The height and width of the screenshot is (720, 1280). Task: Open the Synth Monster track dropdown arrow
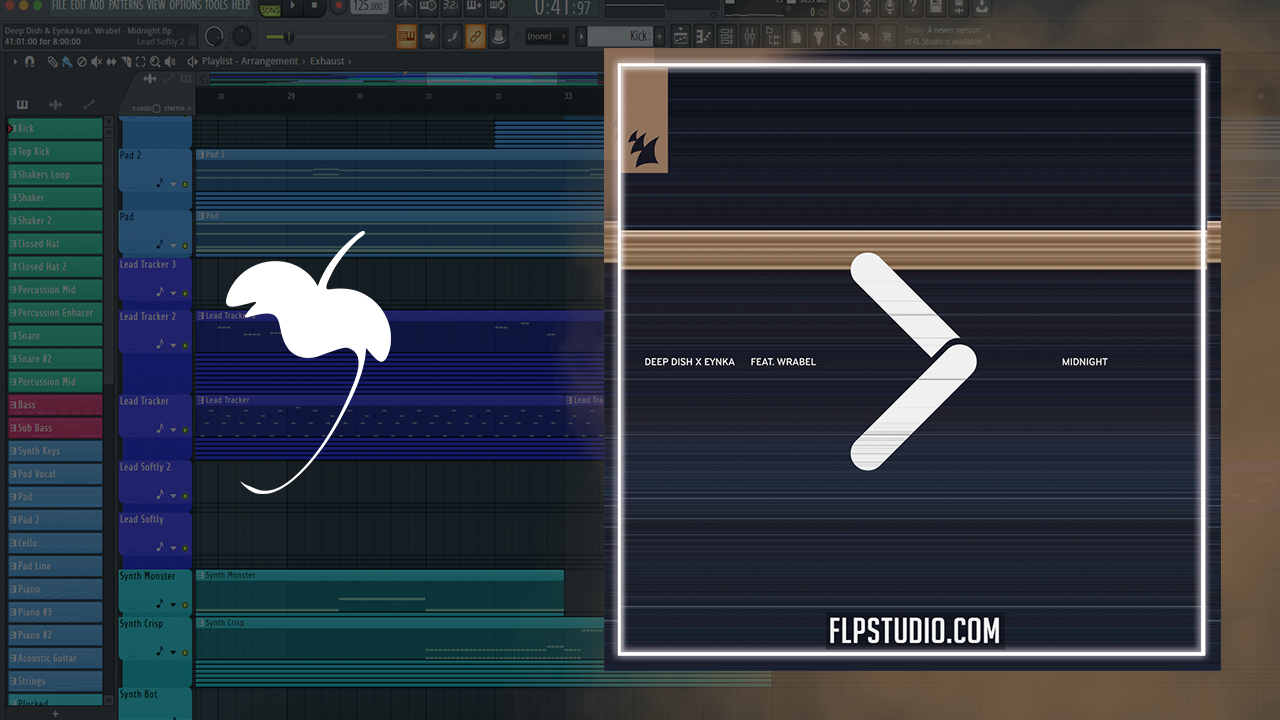click(173, 605)
